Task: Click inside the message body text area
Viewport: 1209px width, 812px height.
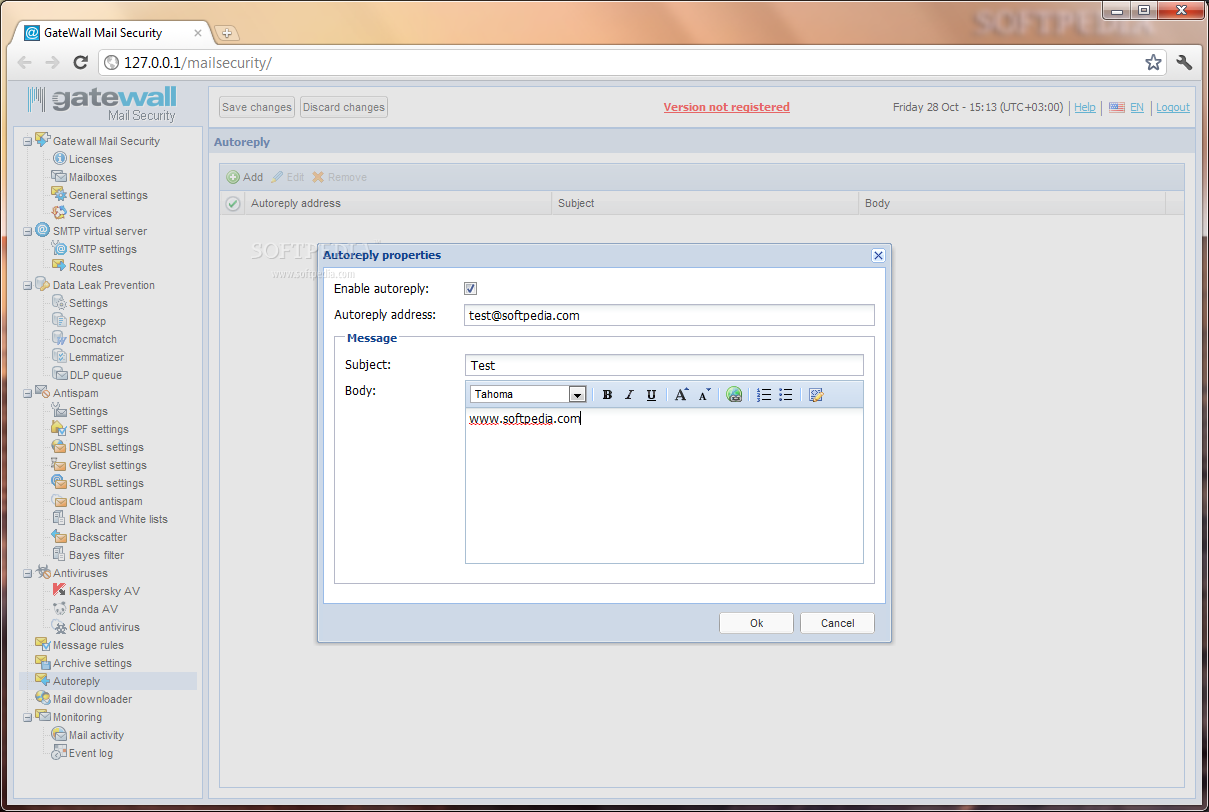Action: 664,485
